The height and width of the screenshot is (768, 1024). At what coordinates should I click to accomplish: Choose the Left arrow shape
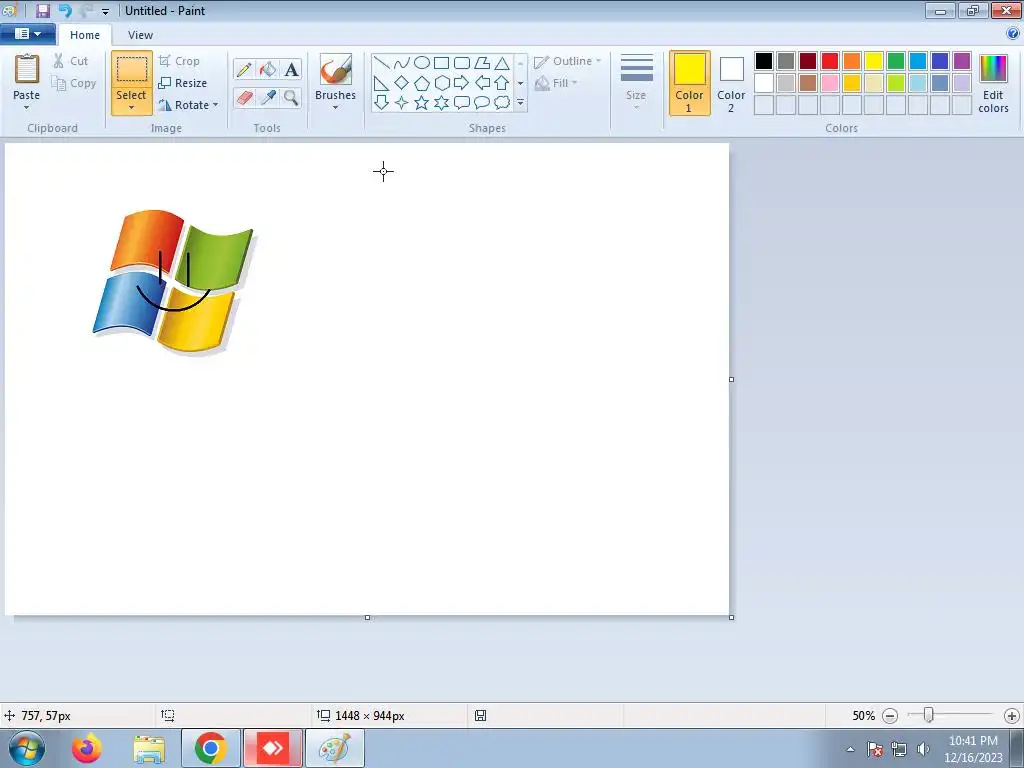(482, 83)
